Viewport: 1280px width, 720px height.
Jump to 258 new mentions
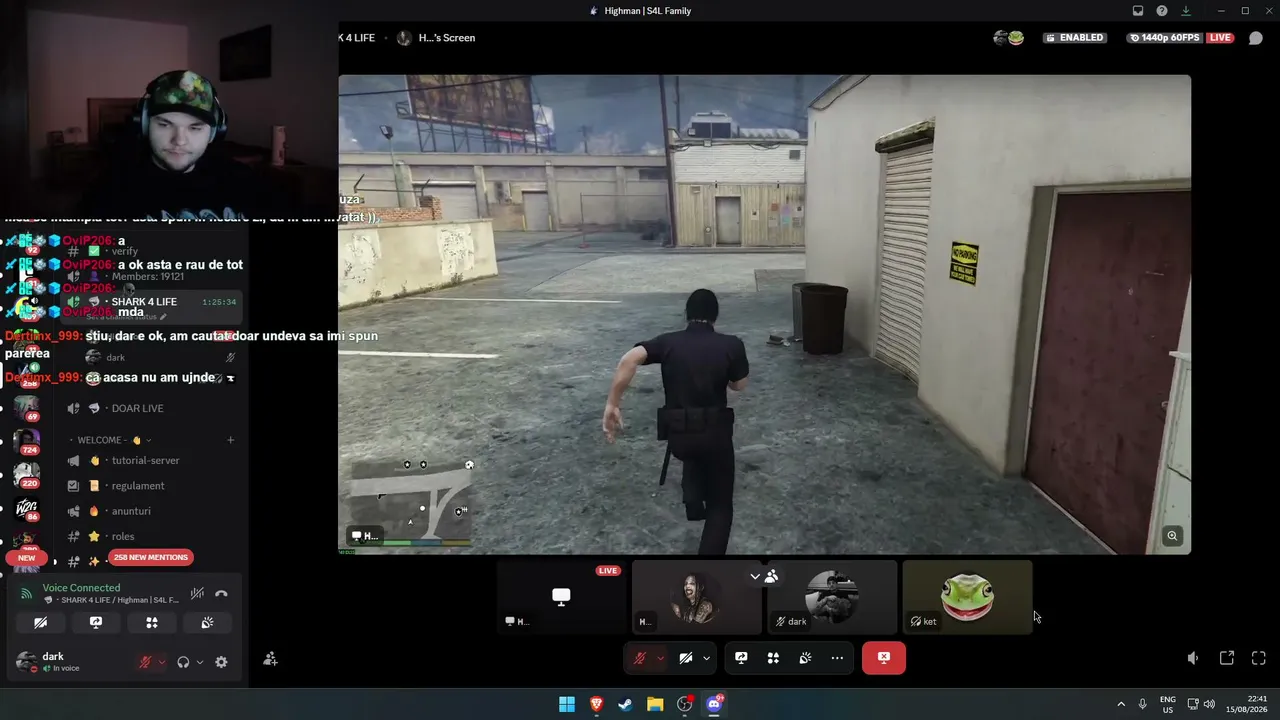click(151, 557)
